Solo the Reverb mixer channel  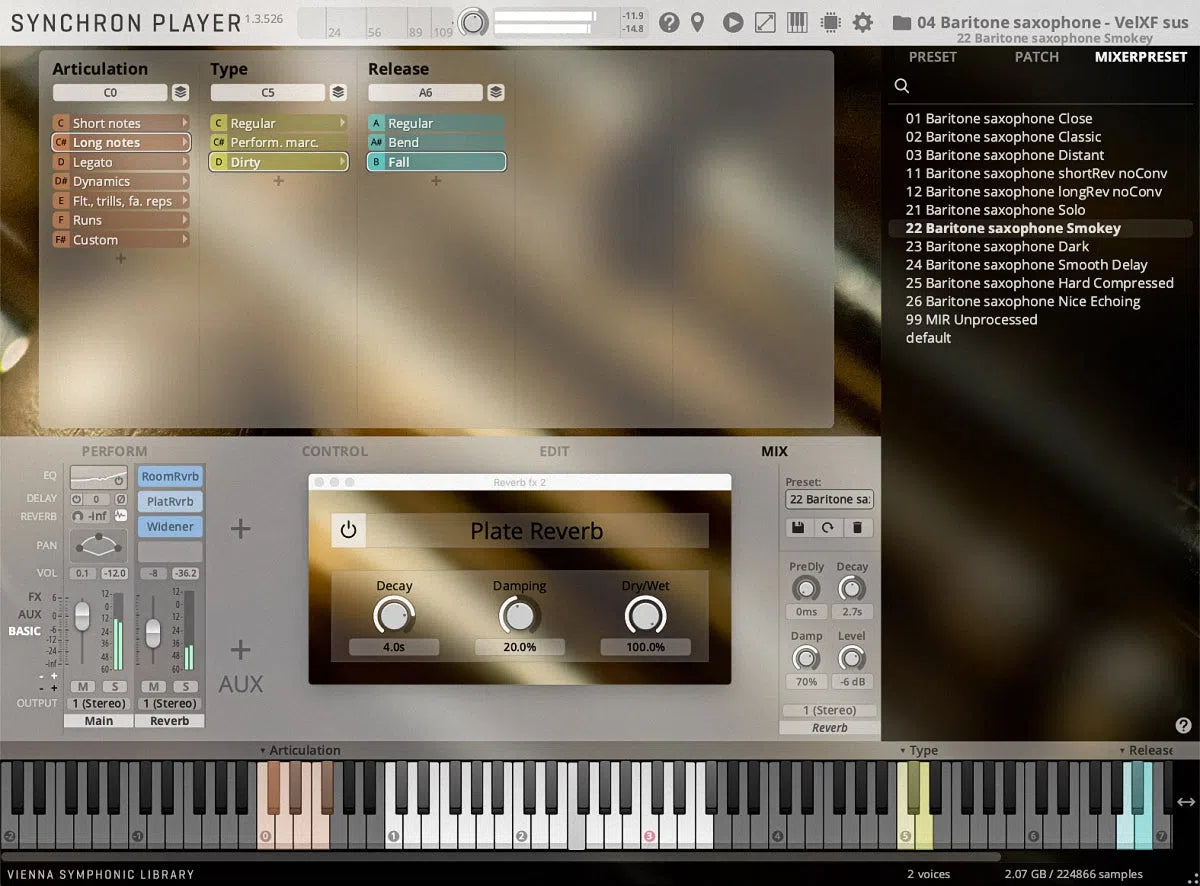coord(184,686)
